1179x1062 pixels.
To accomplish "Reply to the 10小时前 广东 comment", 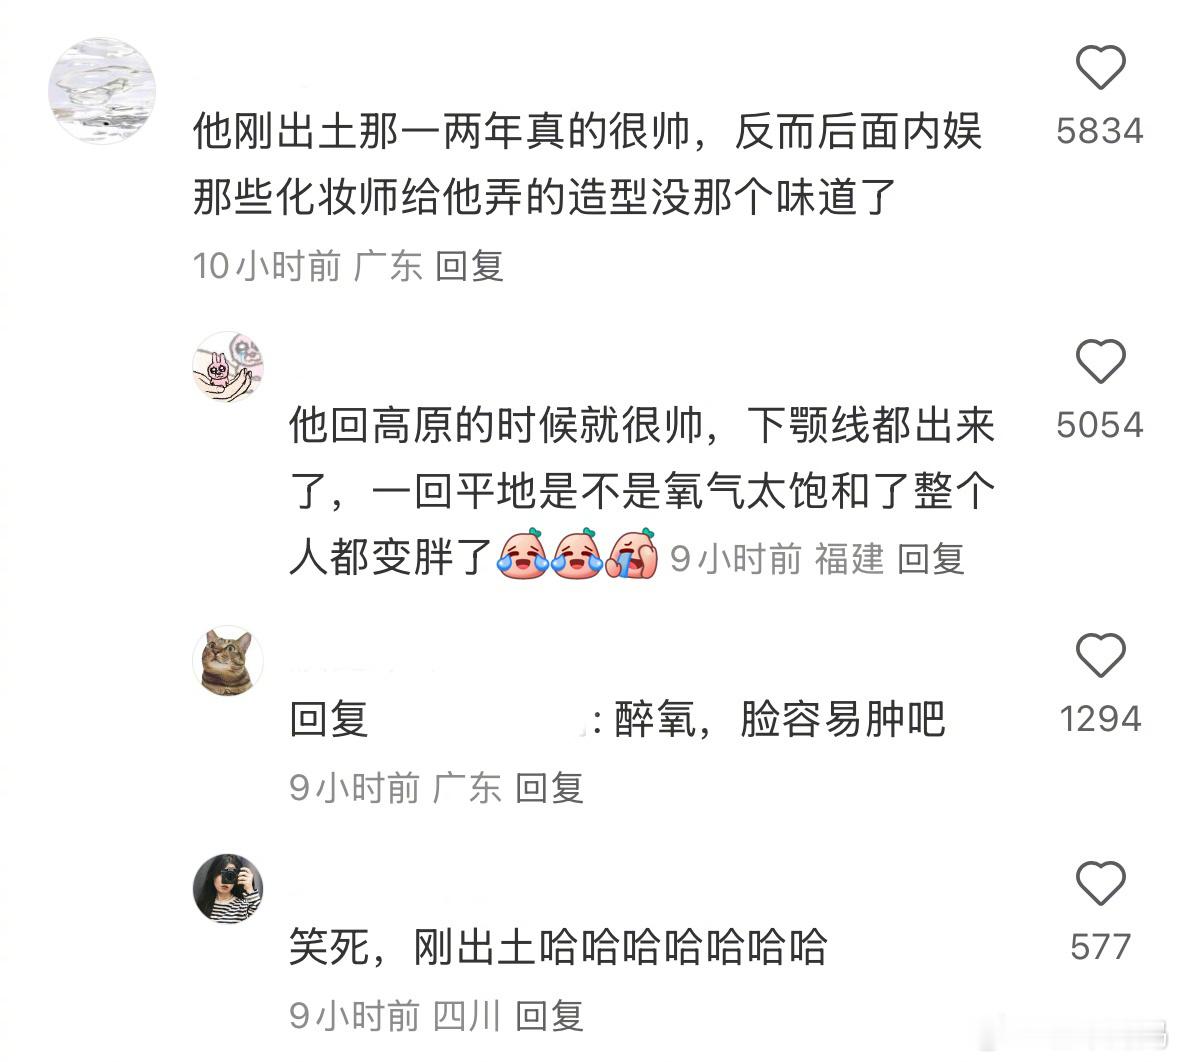I will (x=469, y=266).
